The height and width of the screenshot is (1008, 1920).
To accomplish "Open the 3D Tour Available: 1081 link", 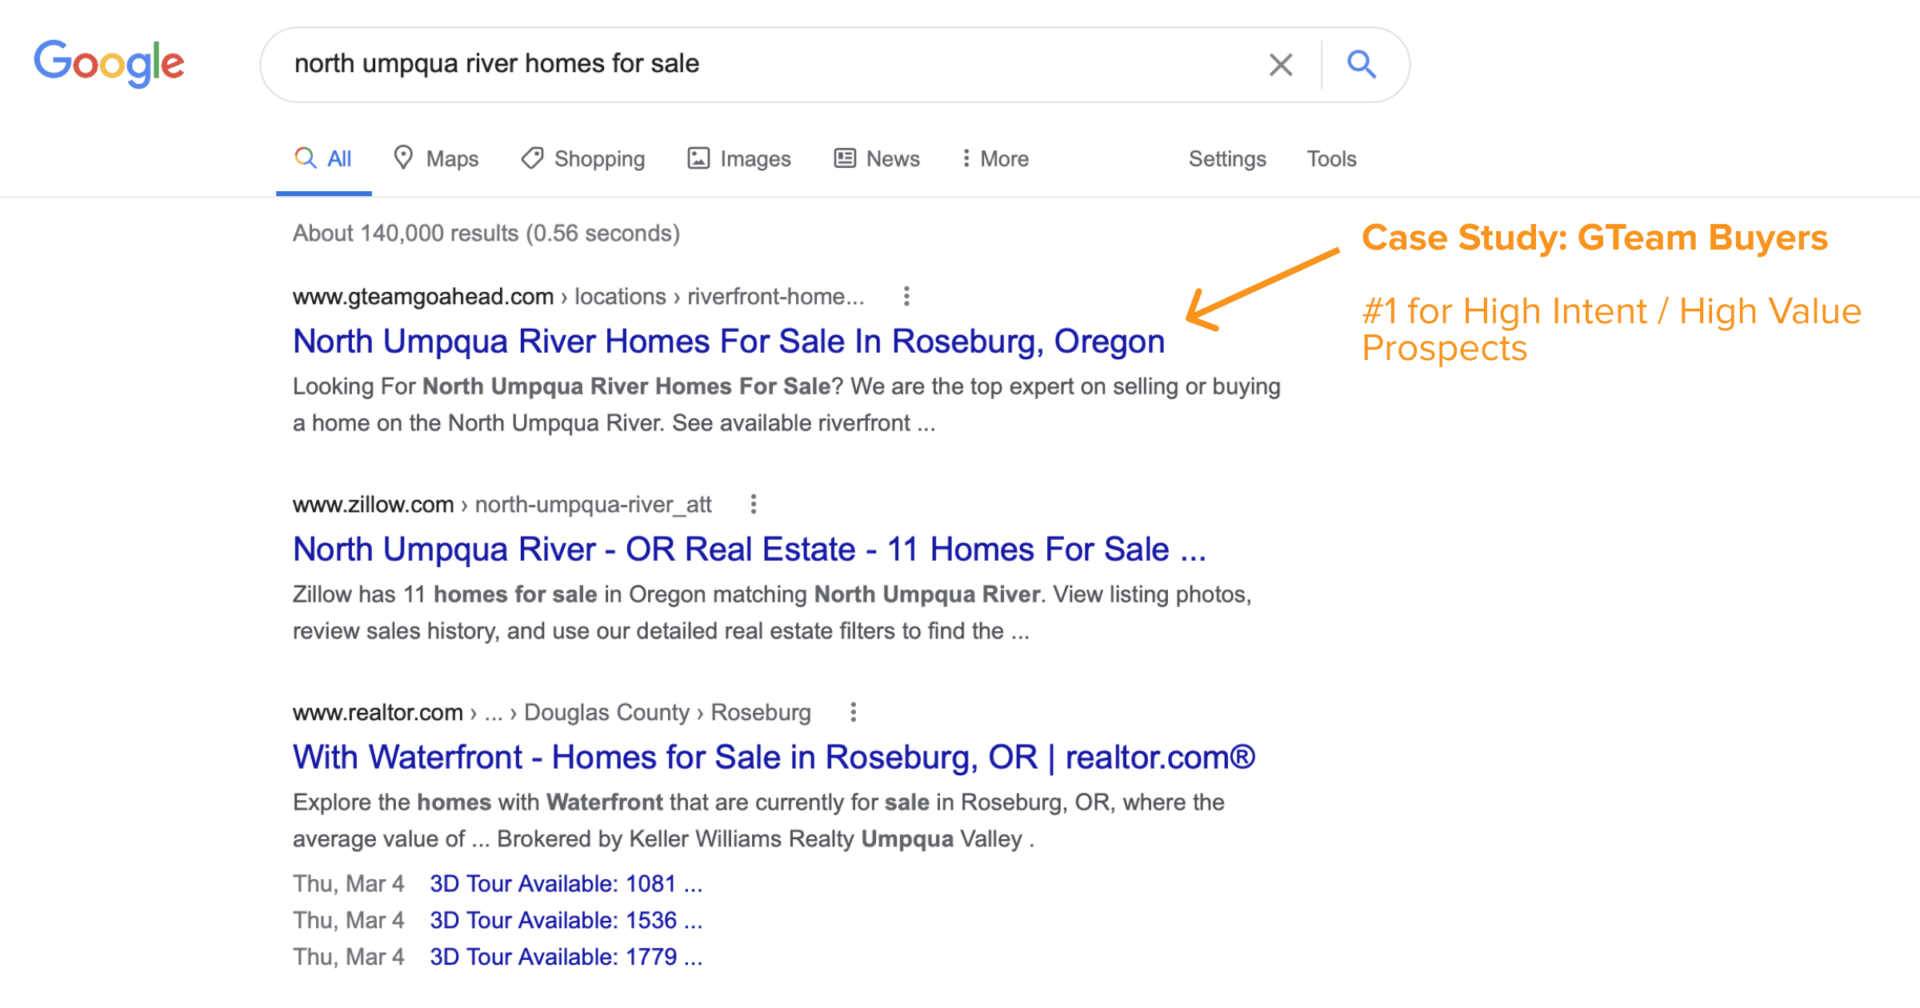I will pyautogui.click(x=565, y=884).
